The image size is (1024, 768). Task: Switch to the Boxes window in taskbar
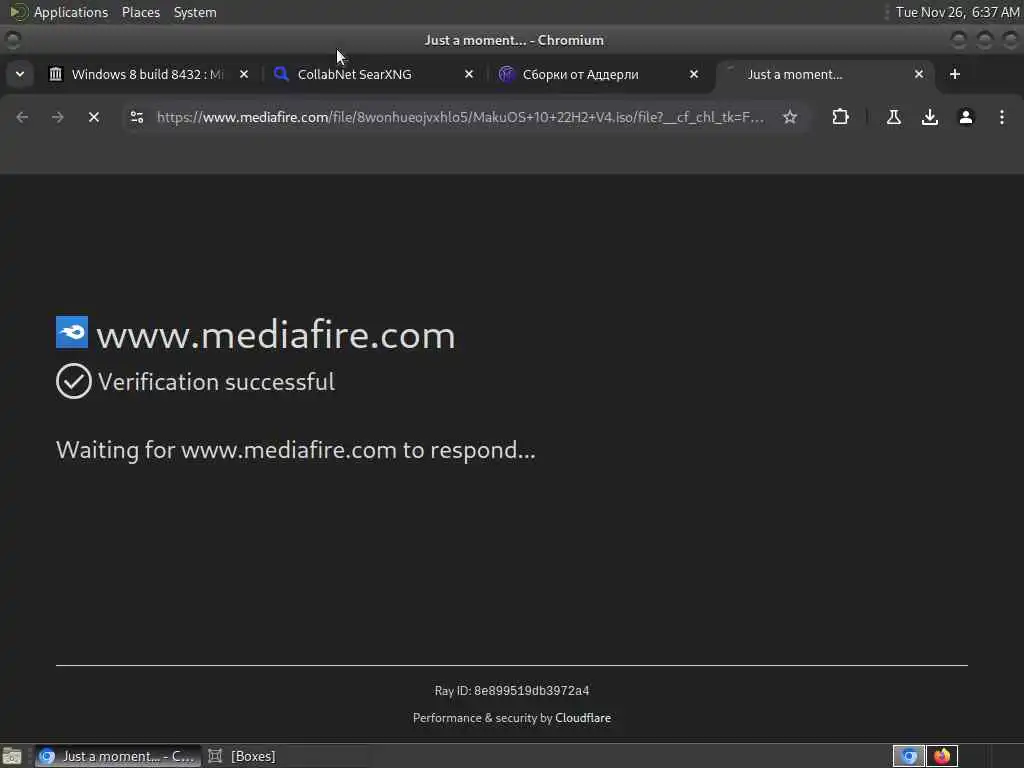coord(242,756)
